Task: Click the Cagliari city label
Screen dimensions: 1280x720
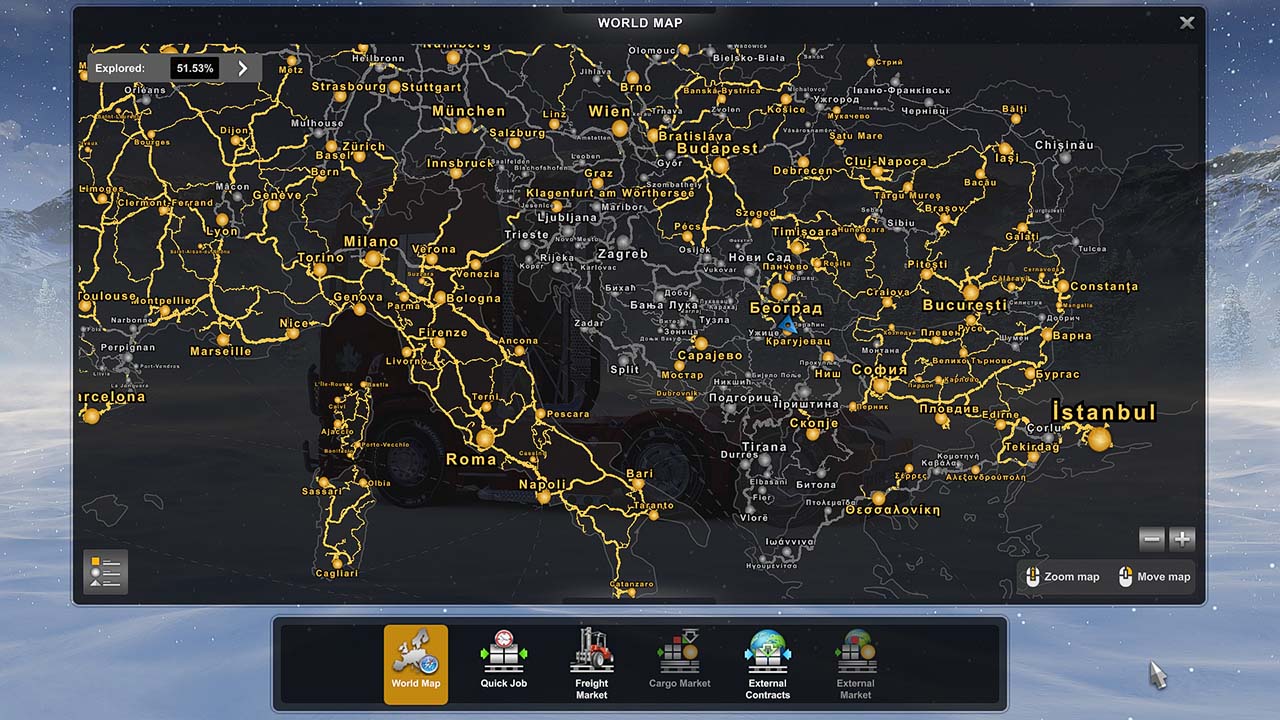Action: [x=336, y=573]
